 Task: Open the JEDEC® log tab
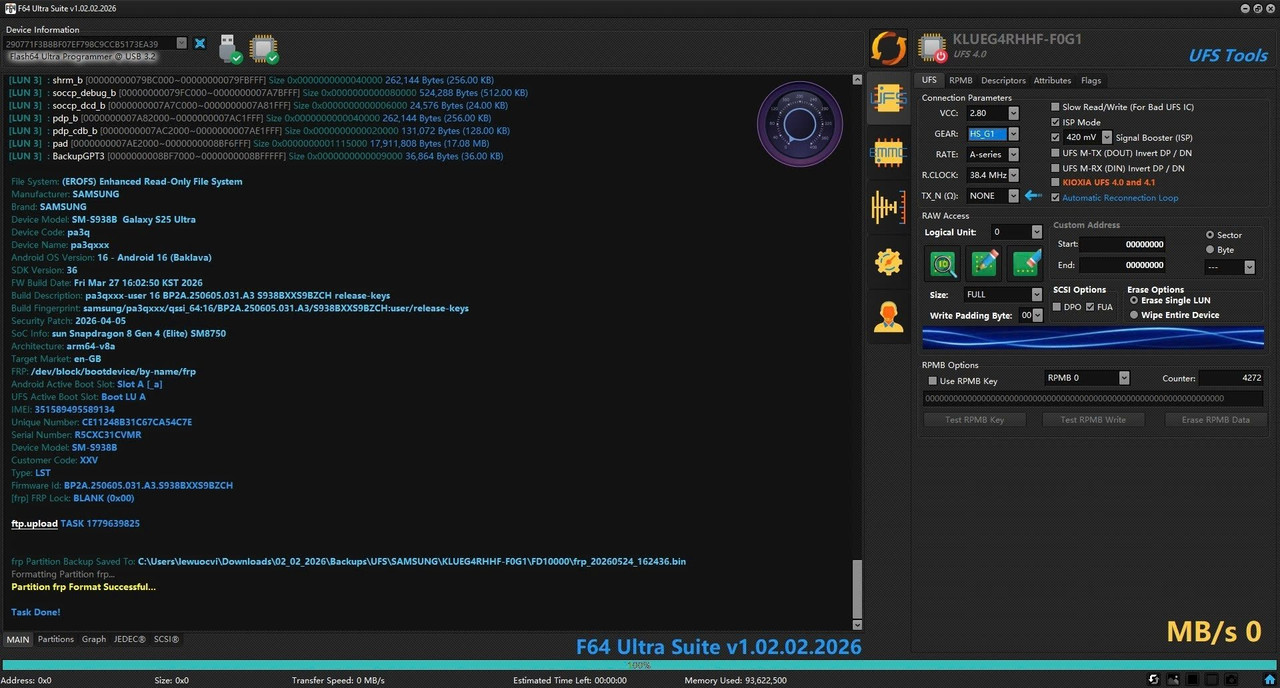(x=129, y=639)
